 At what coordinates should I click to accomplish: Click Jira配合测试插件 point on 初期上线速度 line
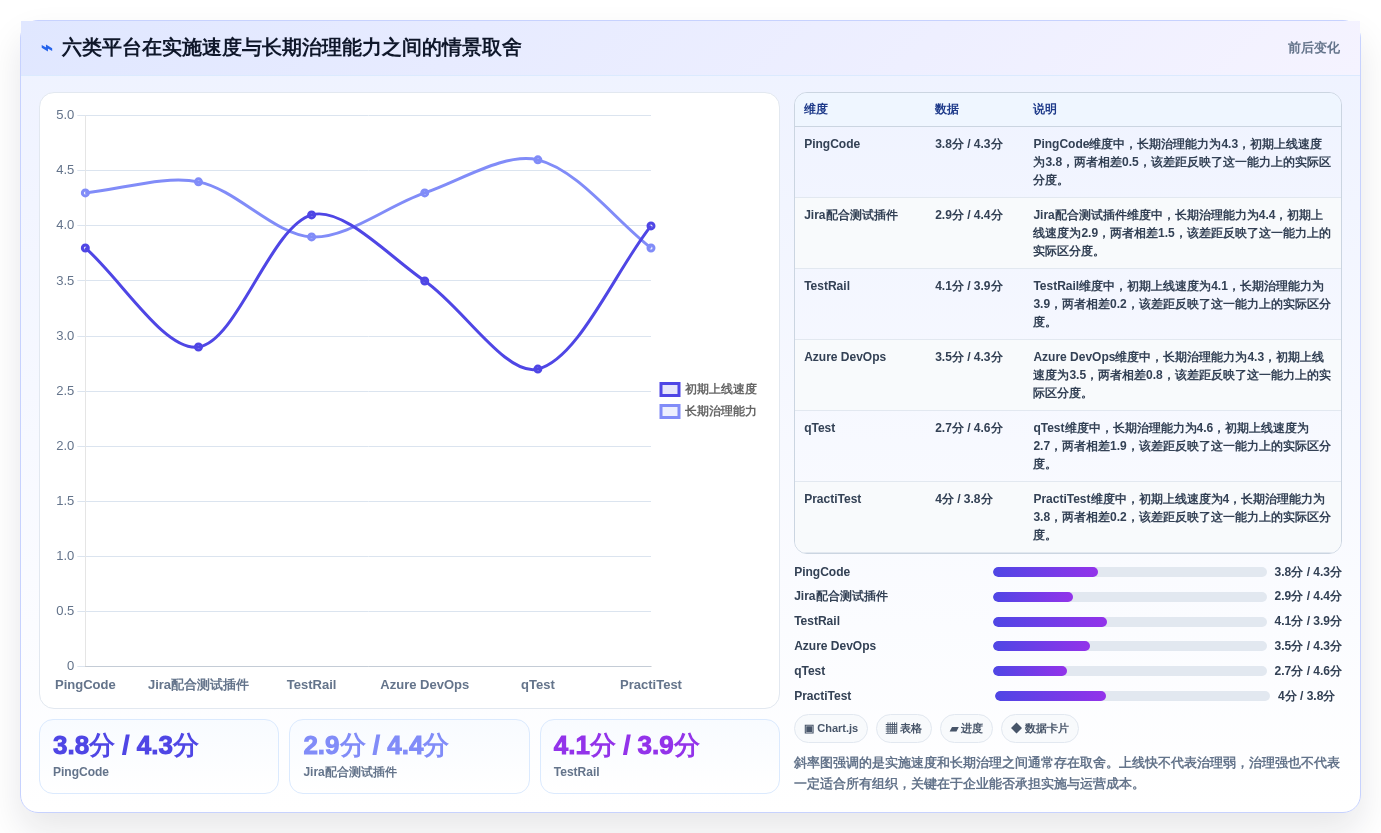point(198,347)
